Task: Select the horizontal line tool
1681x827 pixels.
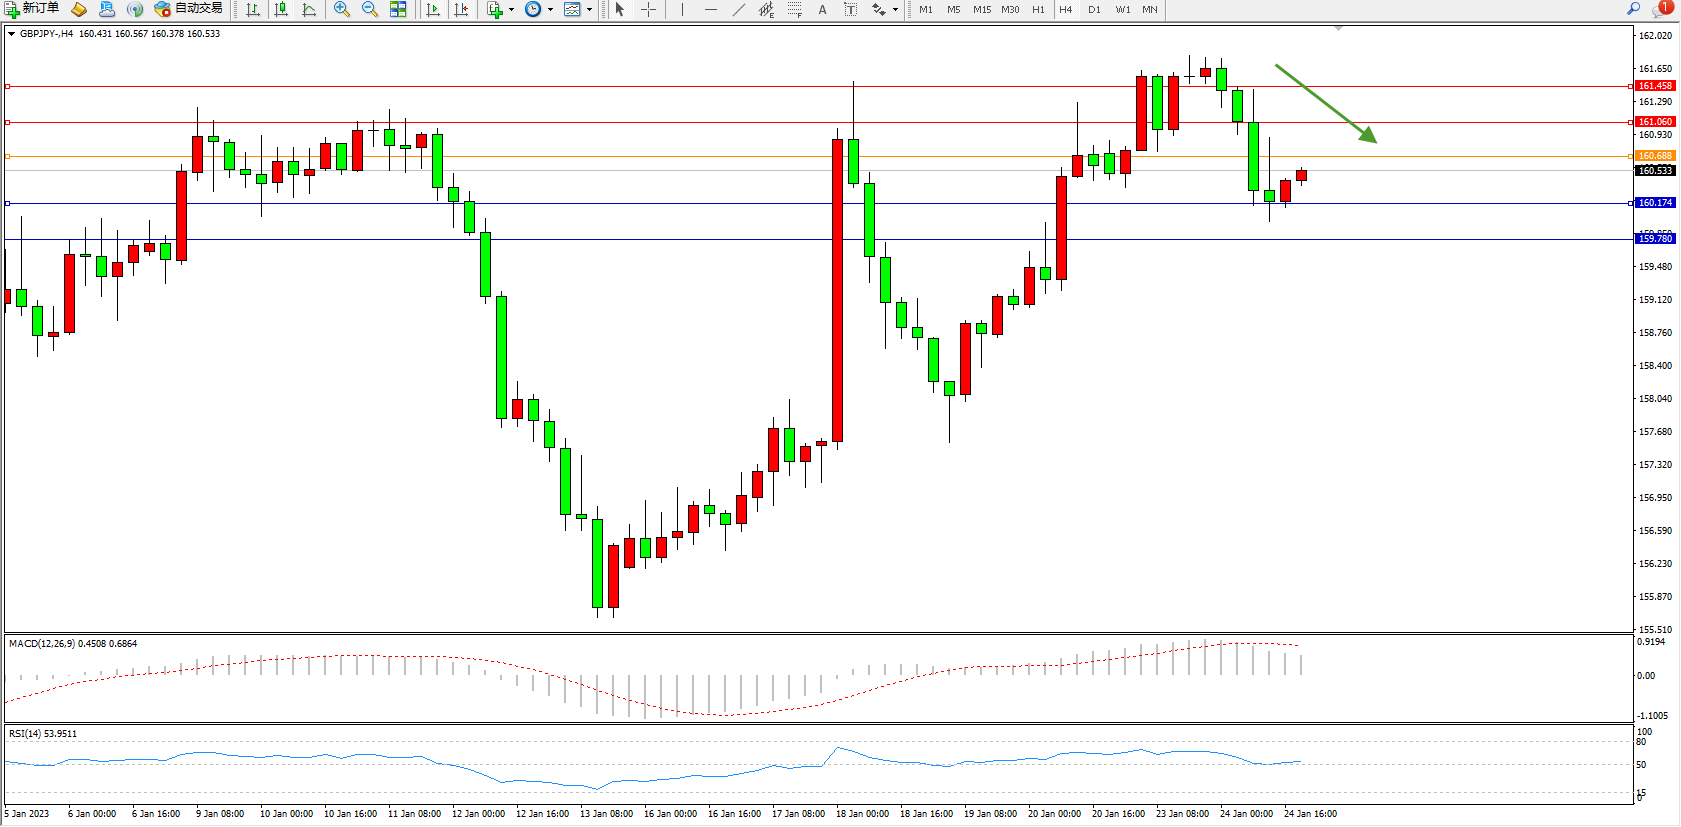Action: 710,9
